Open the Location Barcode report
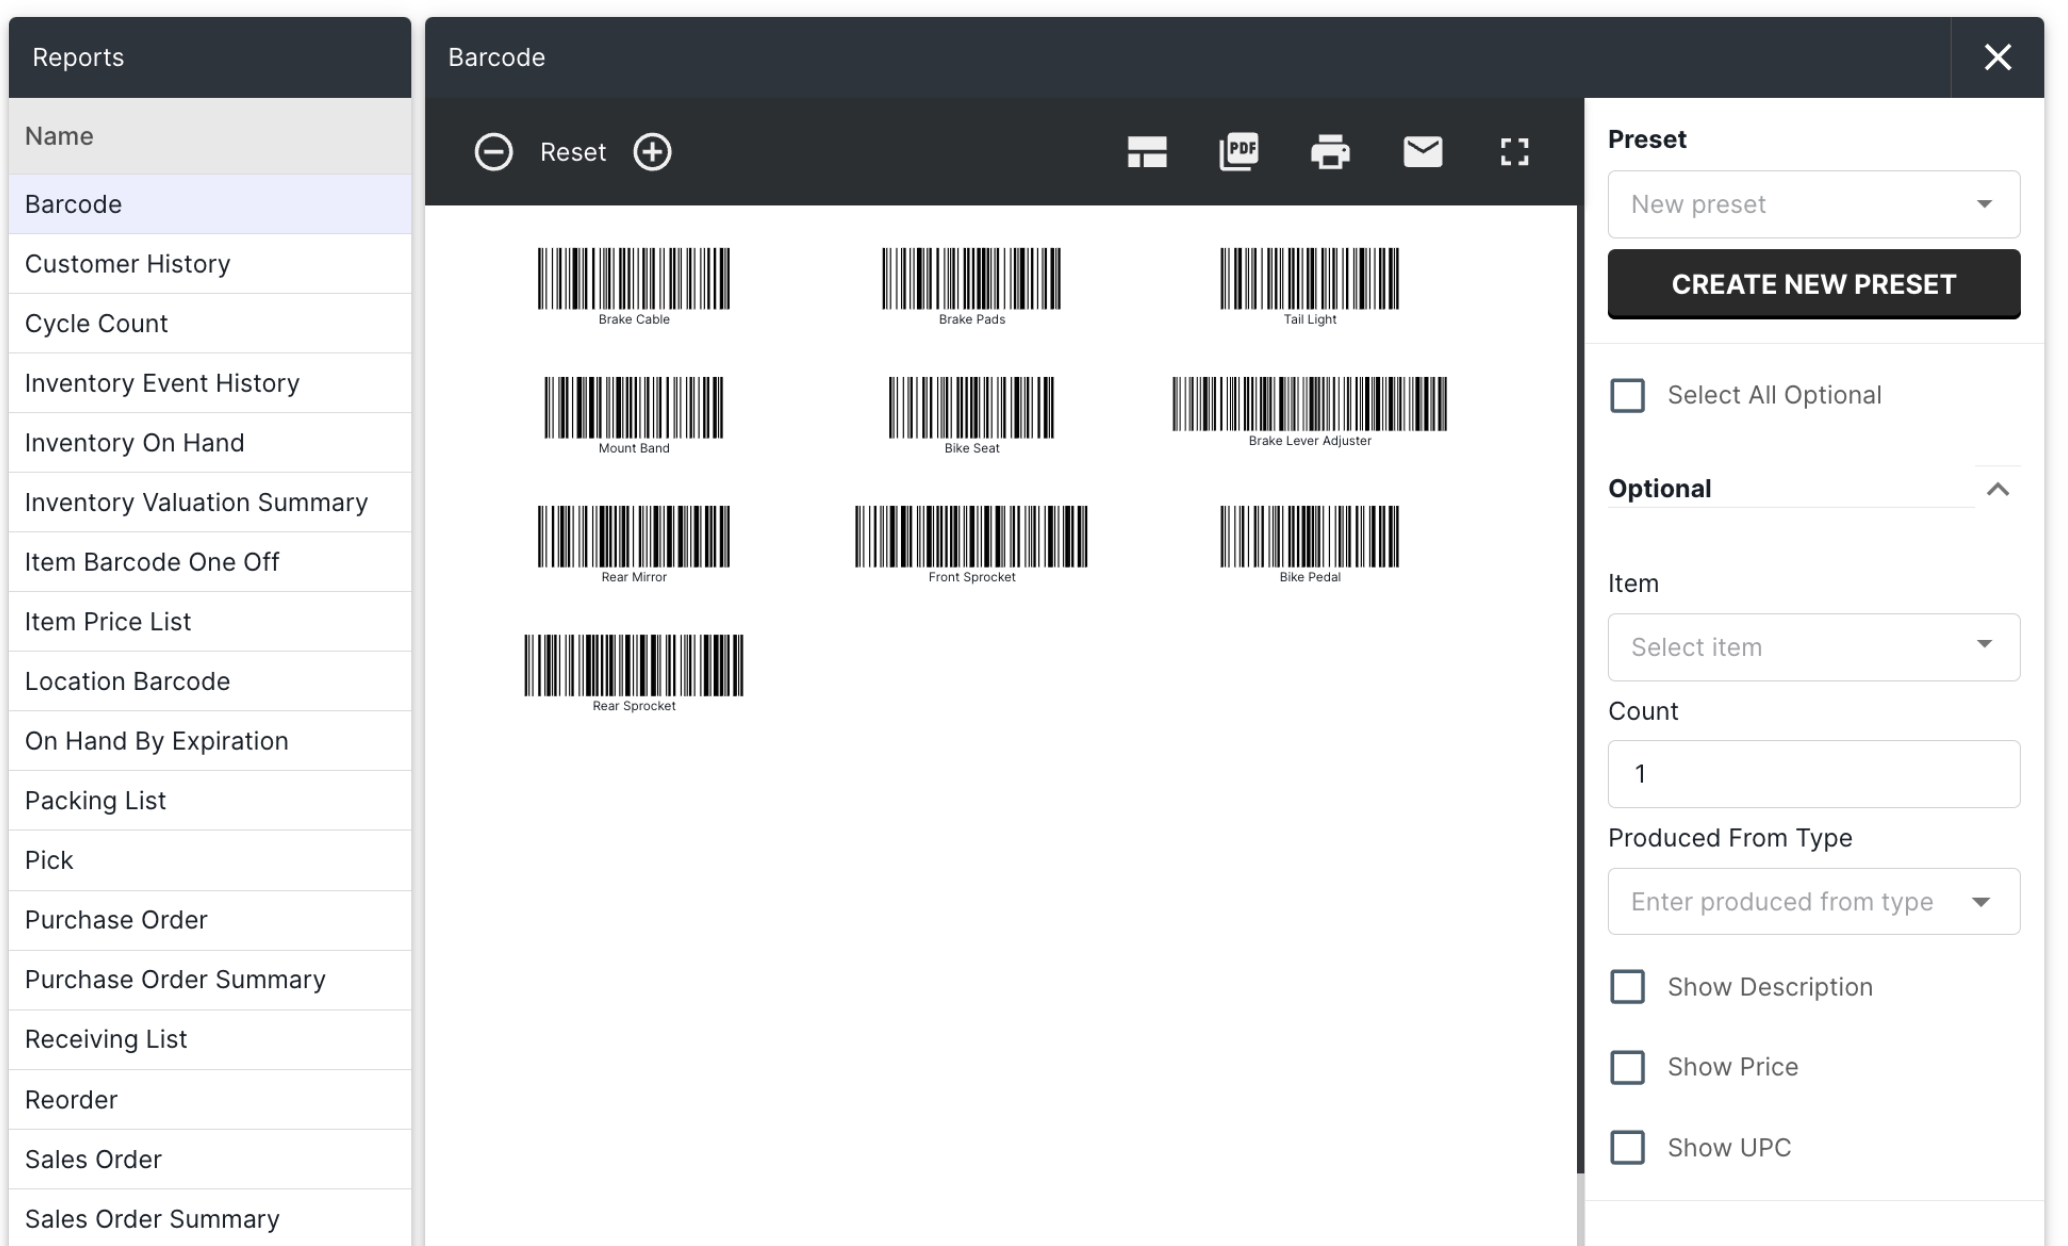The width and height of the screenshot is (2068, 1246). point(210,681)
